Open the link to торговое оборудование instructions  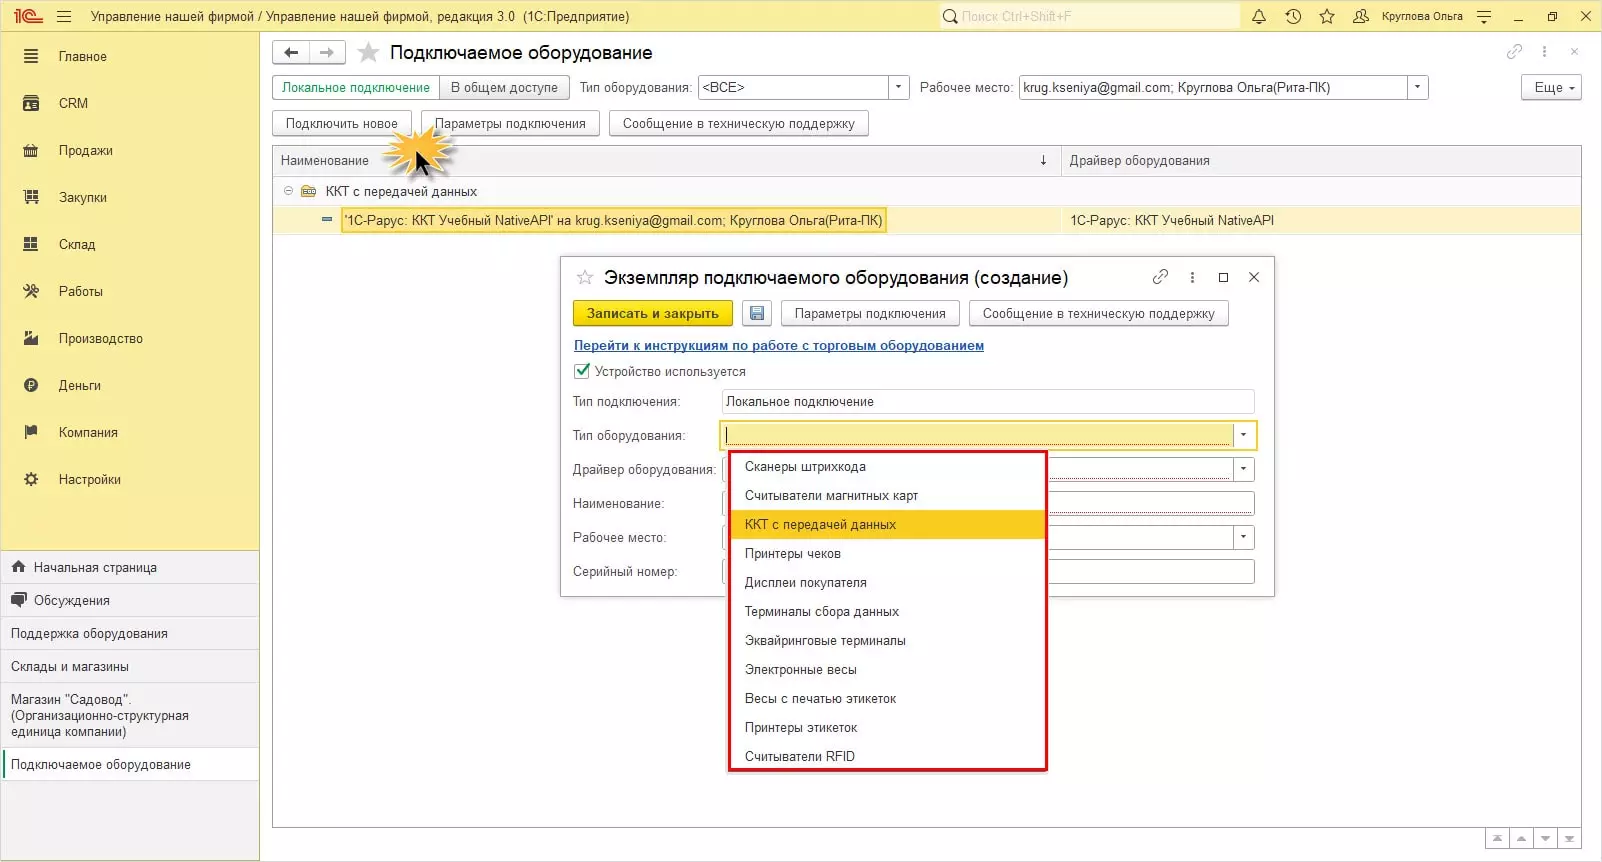coord(779,345)
